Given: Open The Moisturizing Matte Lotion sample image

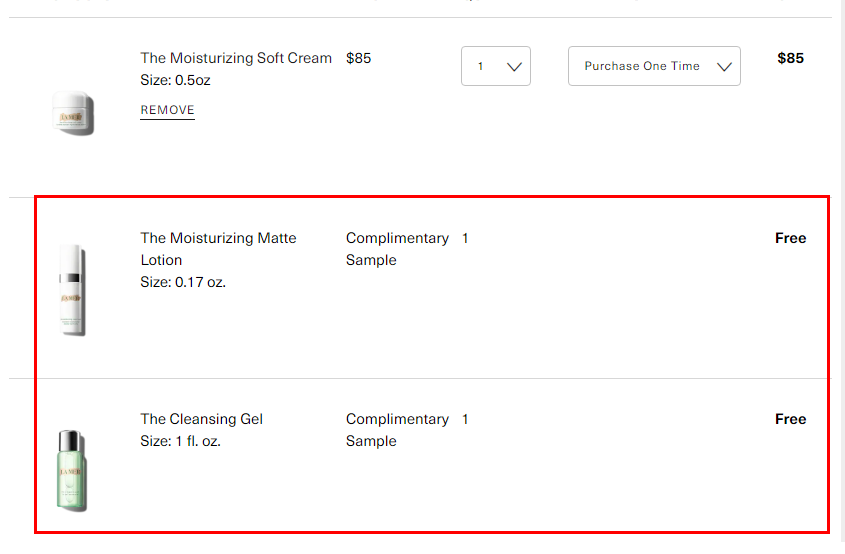Looking at the screenshot, I should click(72, 290).
